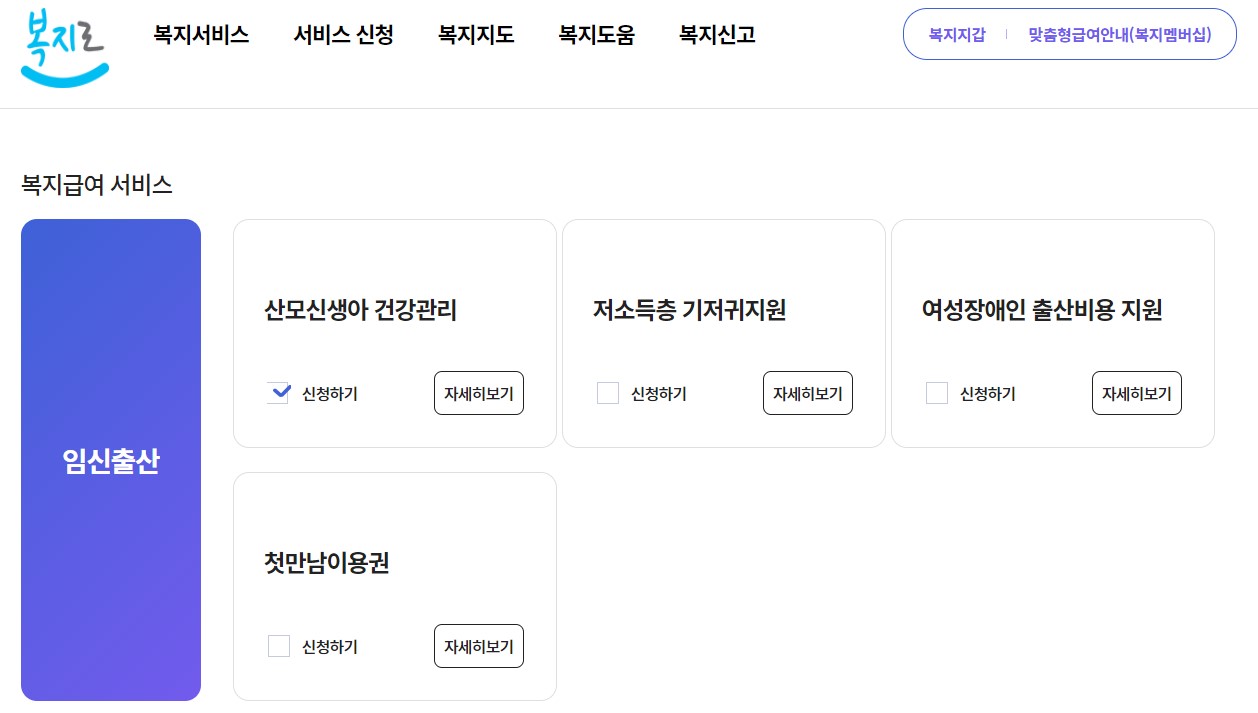The image size is (1258, 713).
Task: Open the 서비스 신청 menu
Action: tap(343, 34)
